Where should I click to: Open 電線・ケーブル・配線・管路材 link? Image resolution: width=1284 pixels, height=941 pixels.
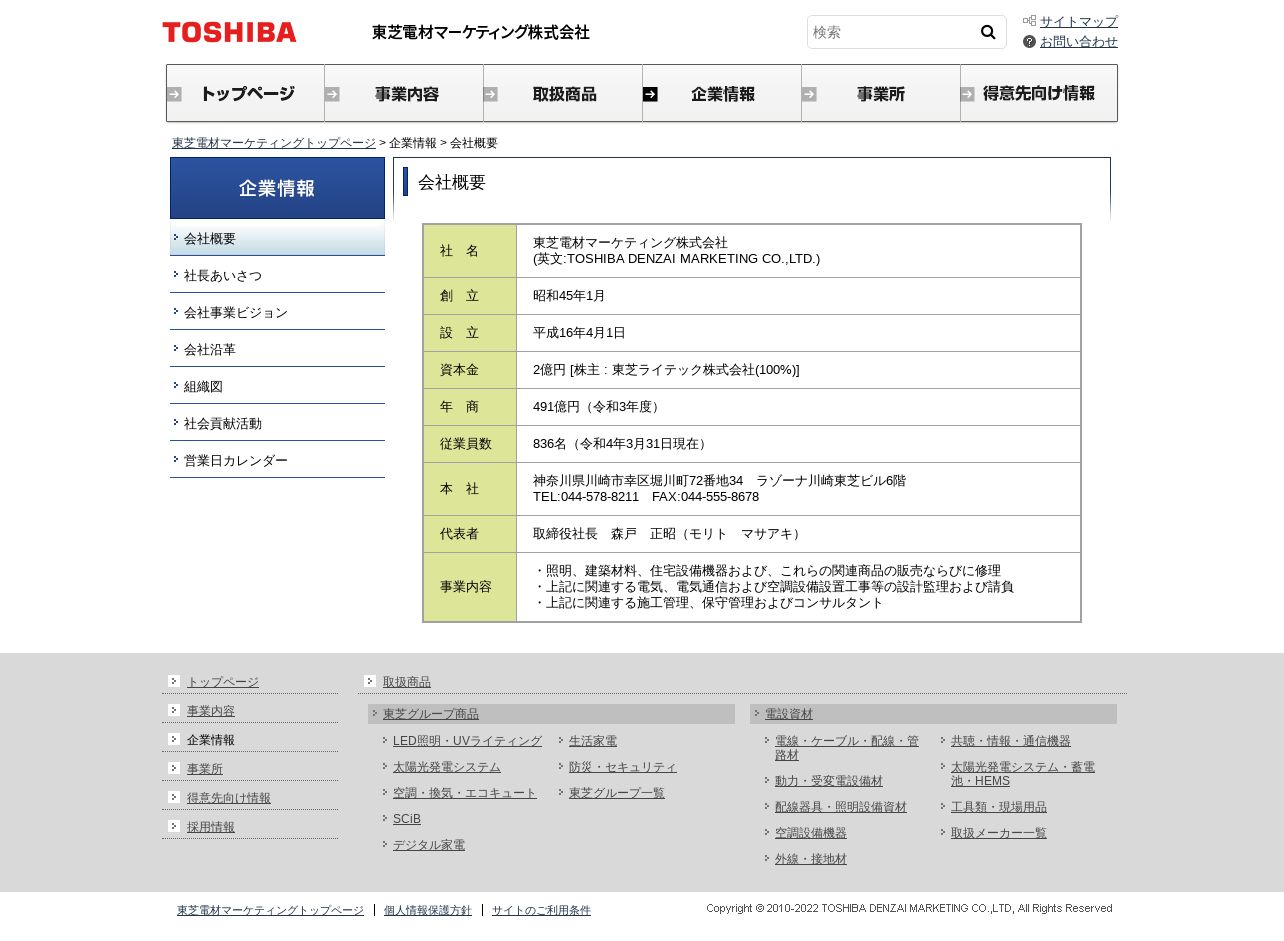(x=847, y=748)
